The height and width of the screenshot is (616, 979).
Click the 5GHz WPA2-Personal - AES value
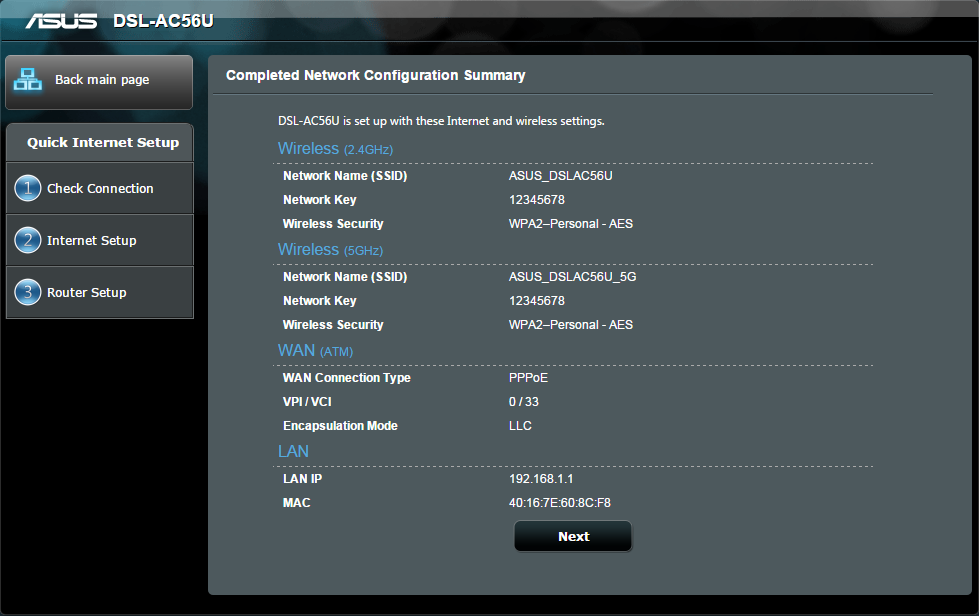coord(571,325)
